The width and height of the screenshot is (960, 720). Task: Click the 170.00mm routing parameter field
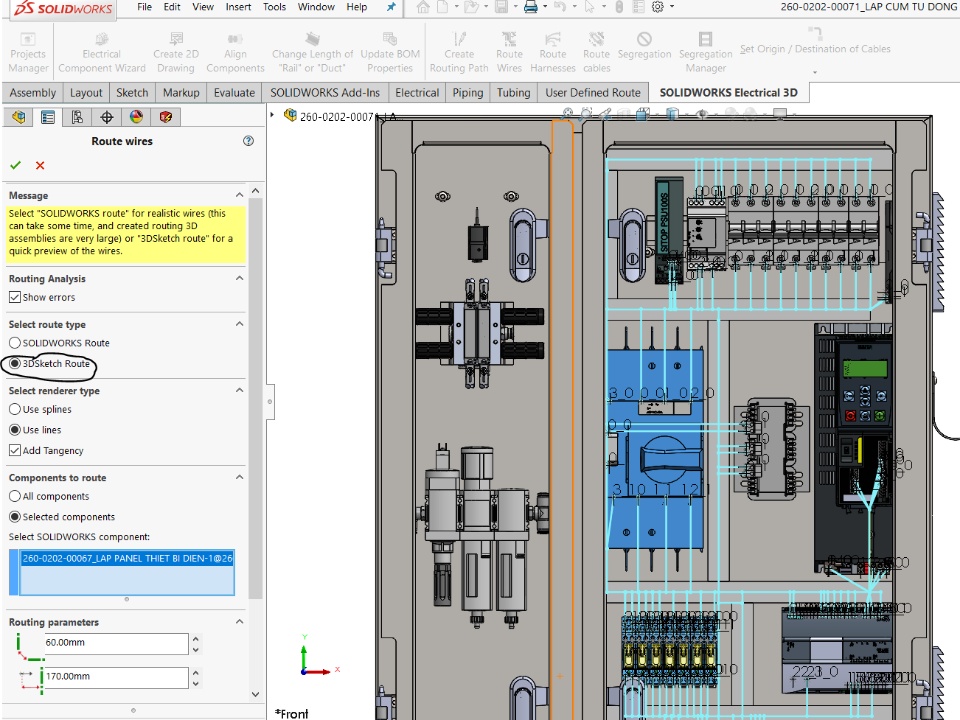(115, 677)
